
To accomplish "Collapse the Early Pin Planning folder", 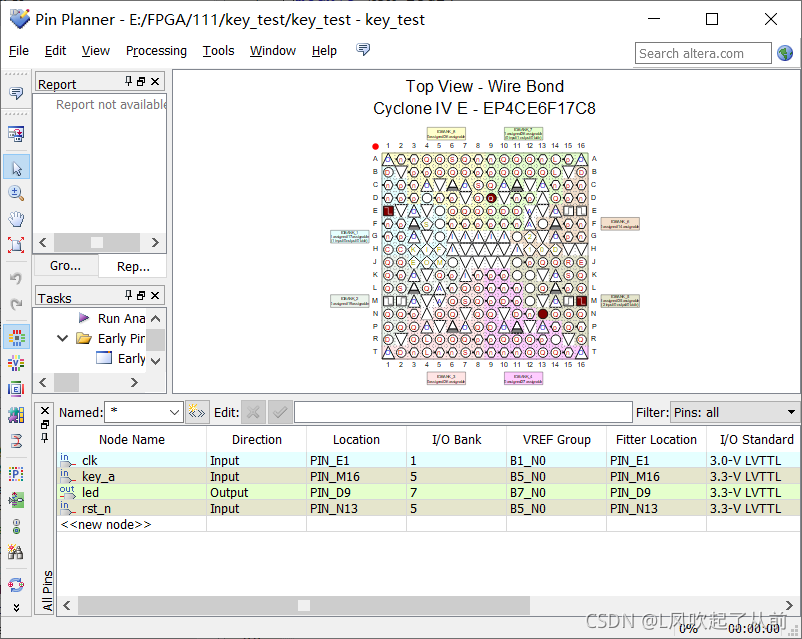I will tap(62, 338).
